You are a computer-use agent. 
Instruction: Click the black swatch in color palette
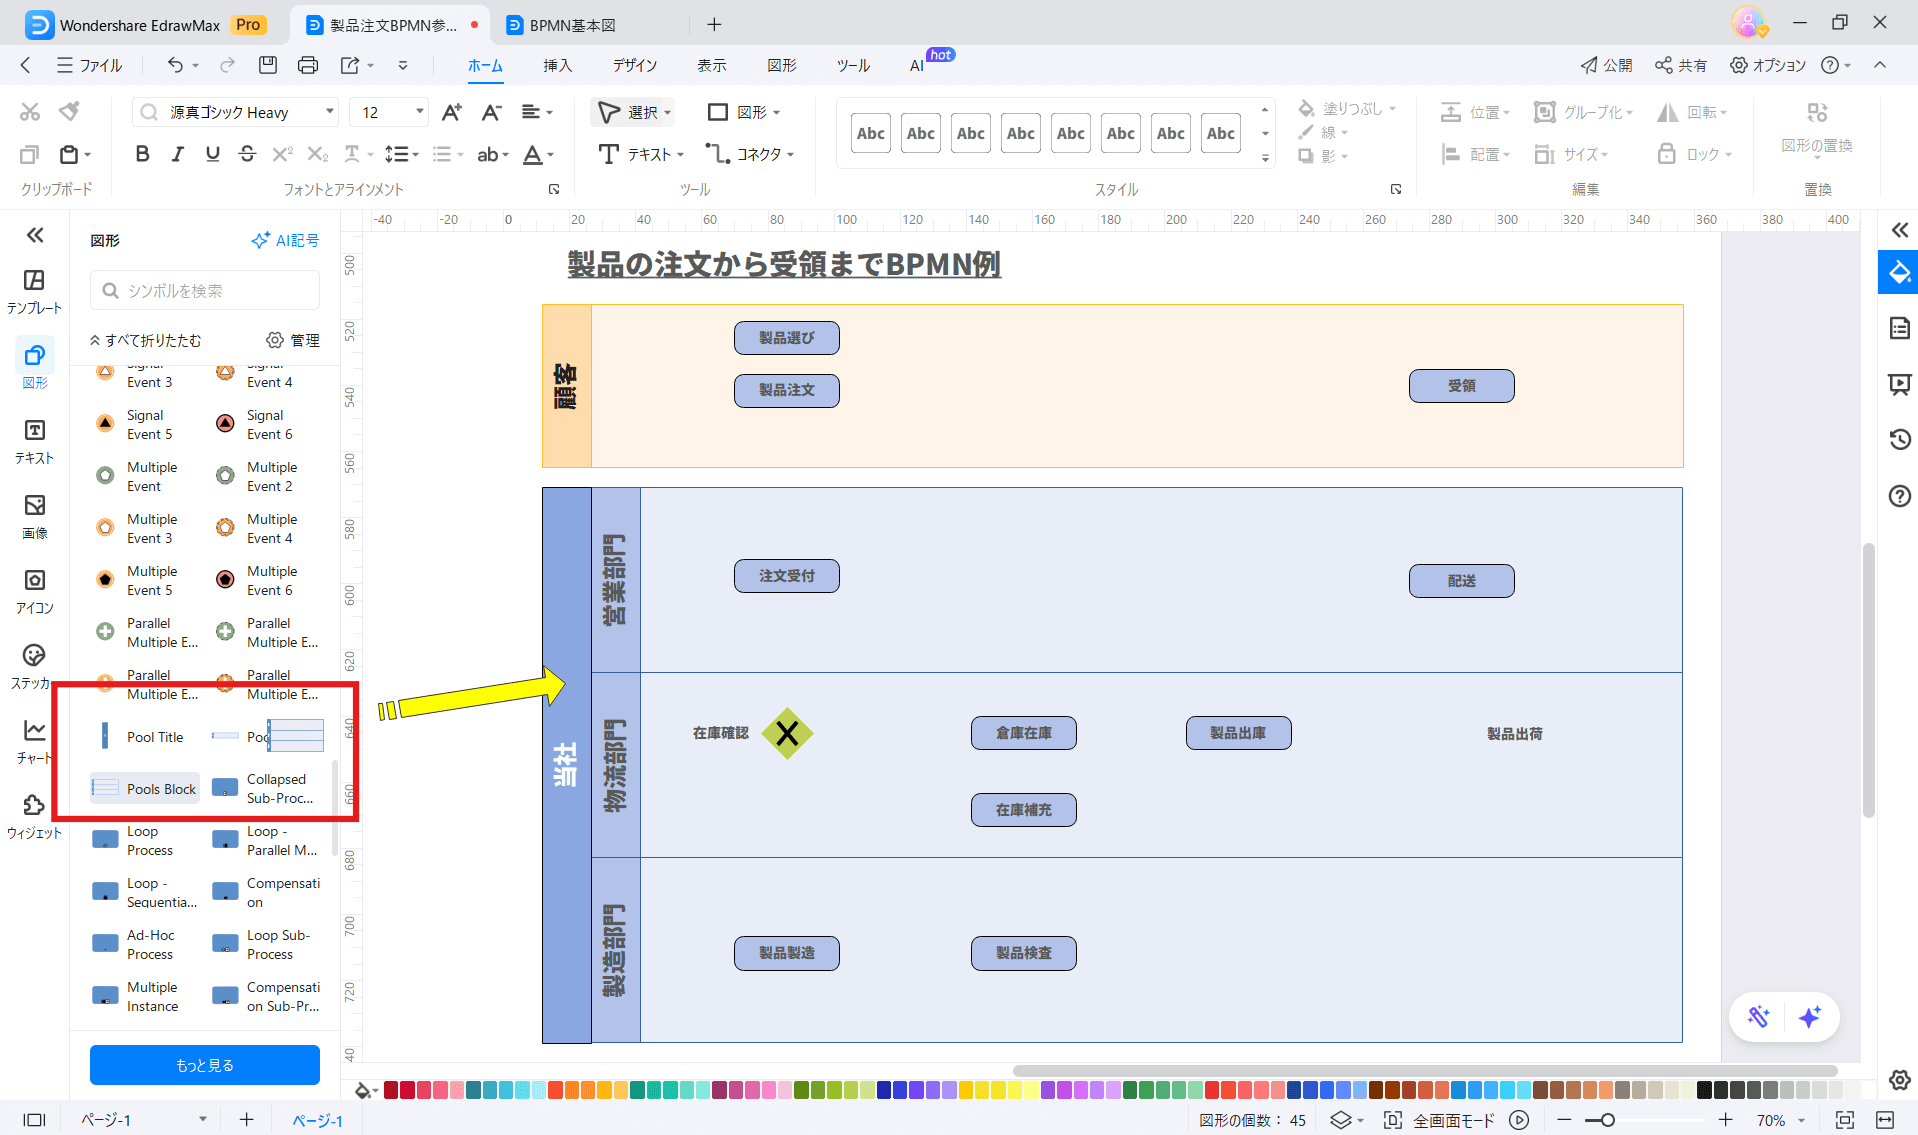point(1705,1090)
